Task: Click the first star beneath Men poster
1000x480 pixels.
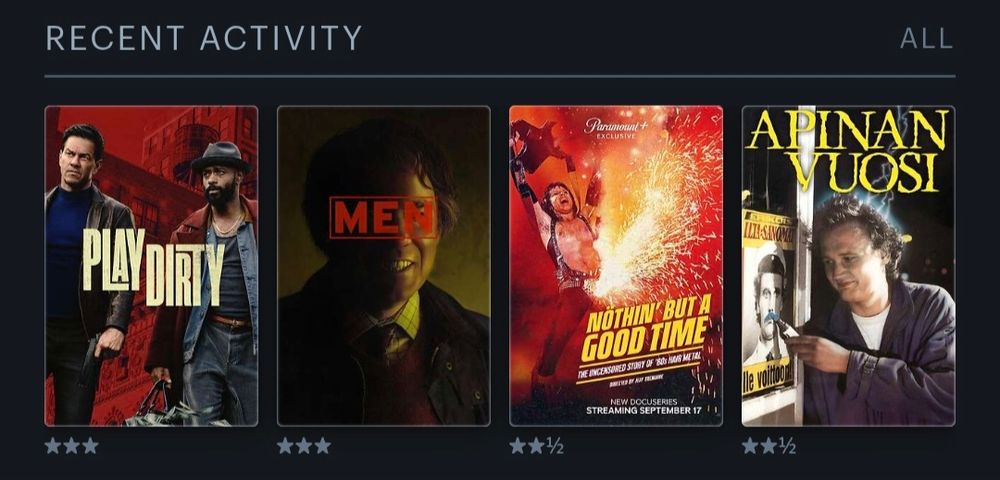Action: 285,446
